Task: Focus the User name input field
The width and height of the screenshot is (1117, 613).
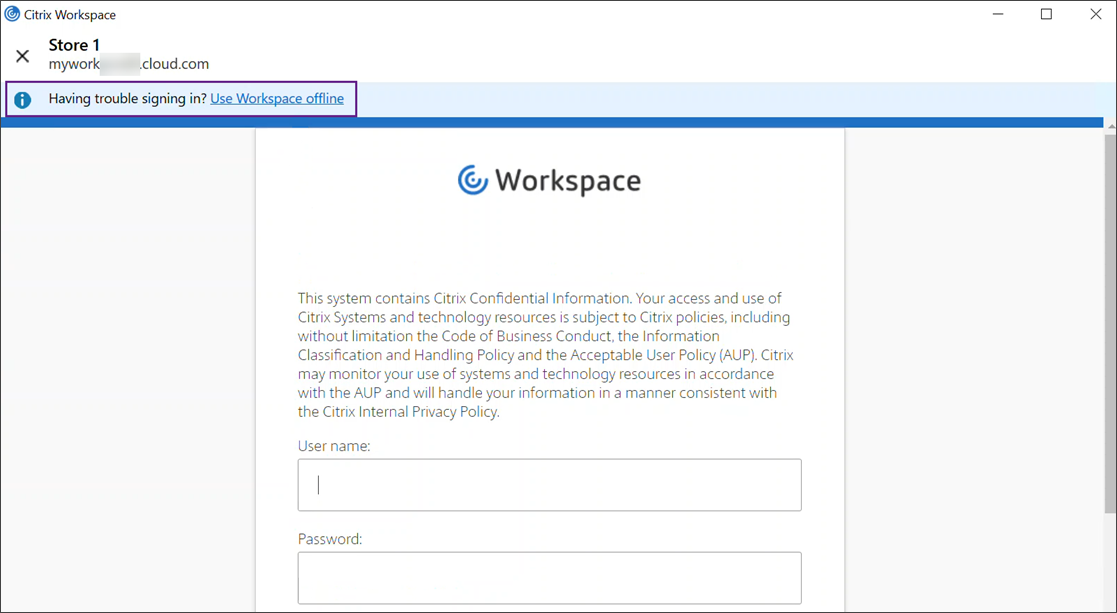Action: click(x=549, y=485)
